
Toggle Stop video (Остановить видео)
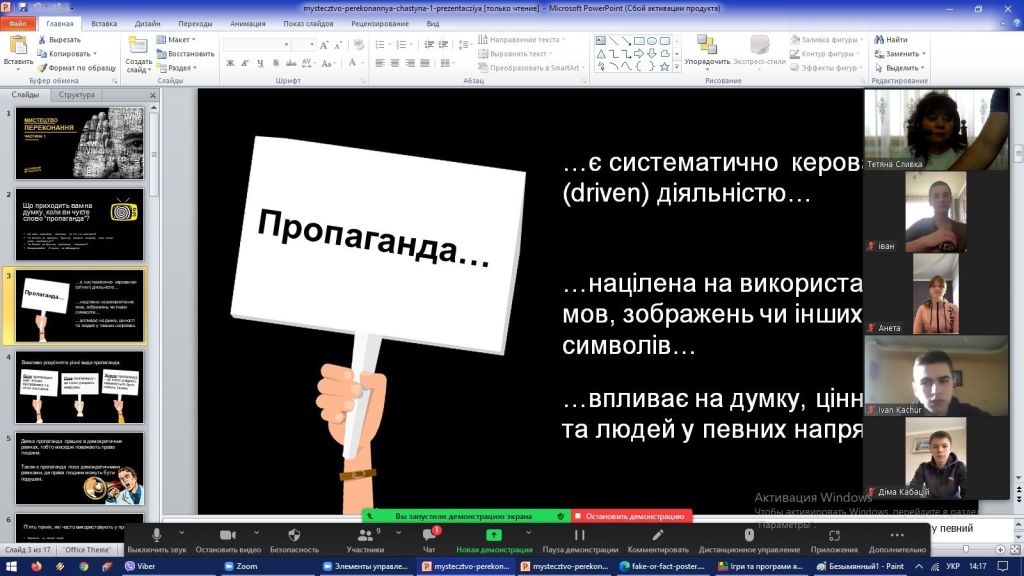(227, 540)
